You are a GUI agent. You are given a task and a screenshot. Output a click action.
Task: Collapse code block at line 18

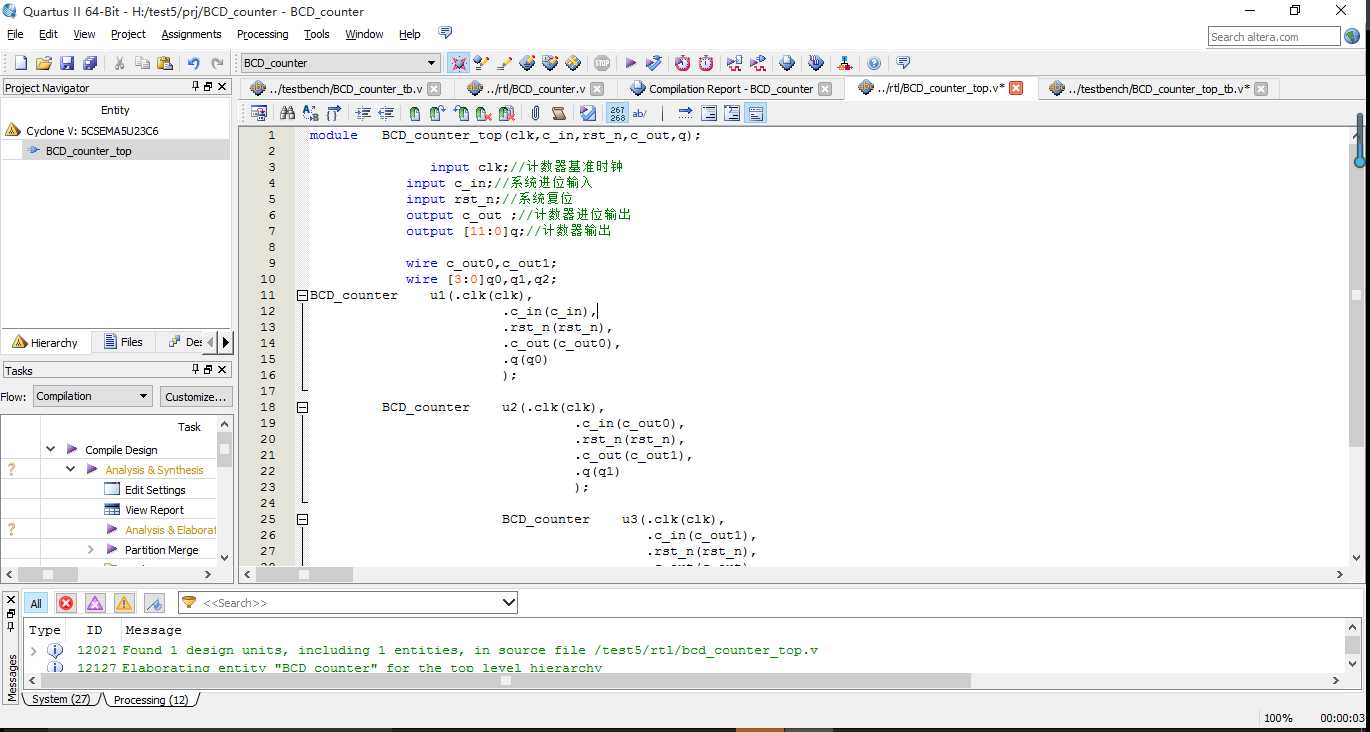pos(302,407)
